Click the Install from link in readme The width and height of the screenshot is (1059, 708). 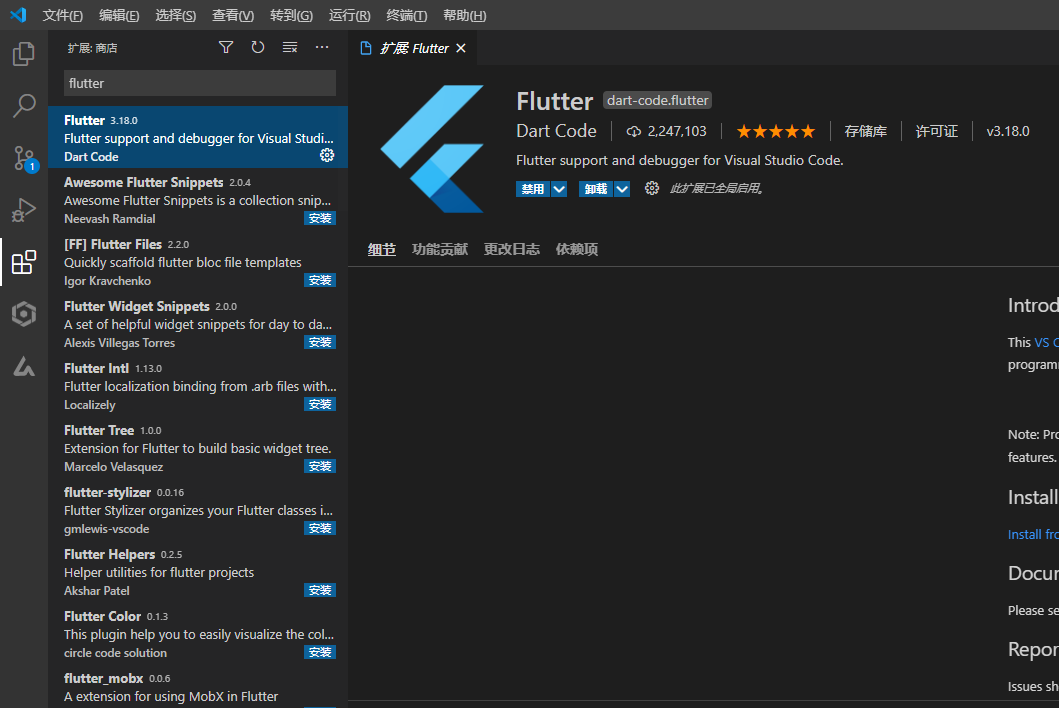[1033, 534]
